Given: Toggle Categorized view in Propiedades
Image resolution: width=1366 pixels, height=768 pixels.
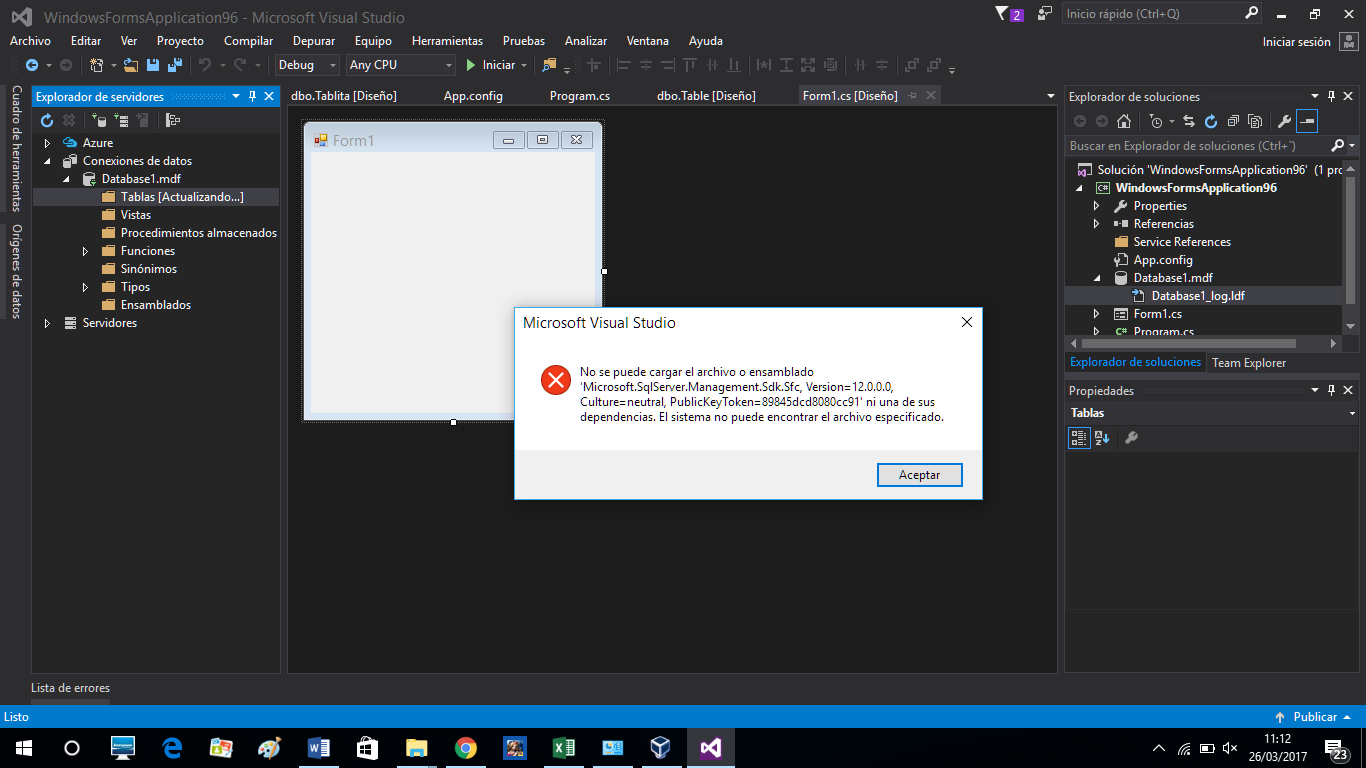Looking at the screenshot, I should (x=1079, y=438).
